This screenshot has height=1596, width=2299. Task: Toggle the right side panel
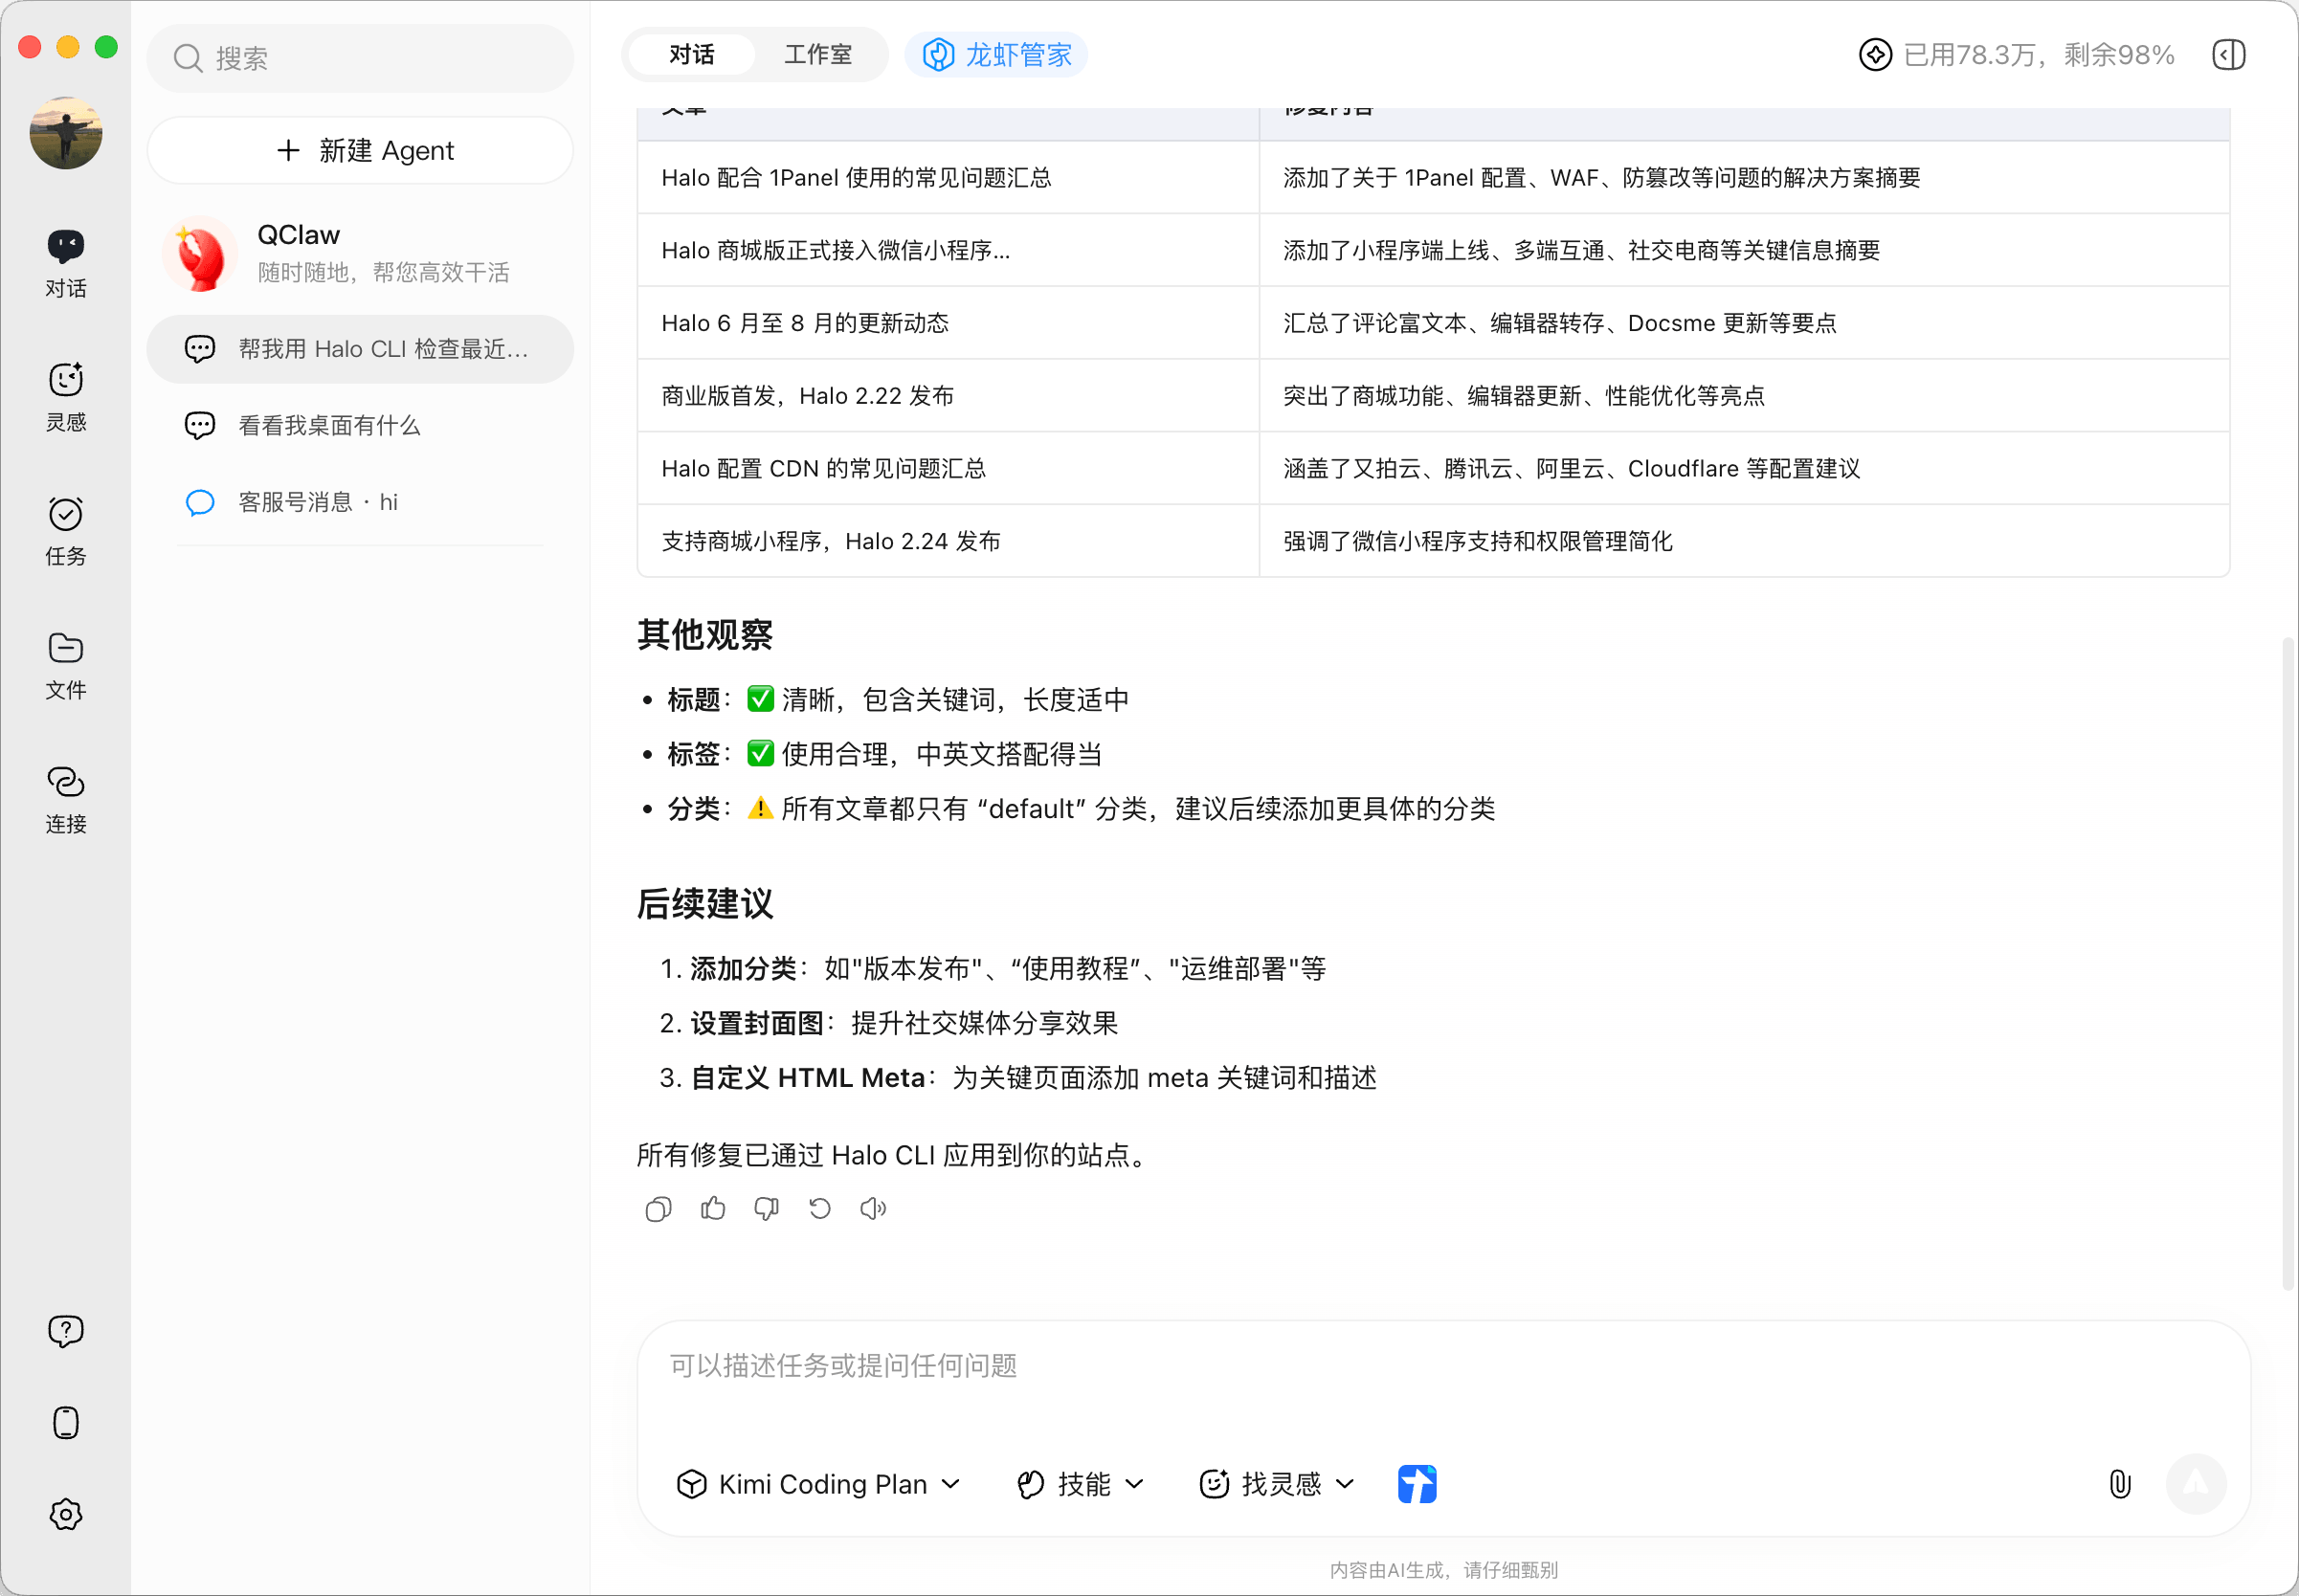pyautogui.click(x=2229, y=55)
